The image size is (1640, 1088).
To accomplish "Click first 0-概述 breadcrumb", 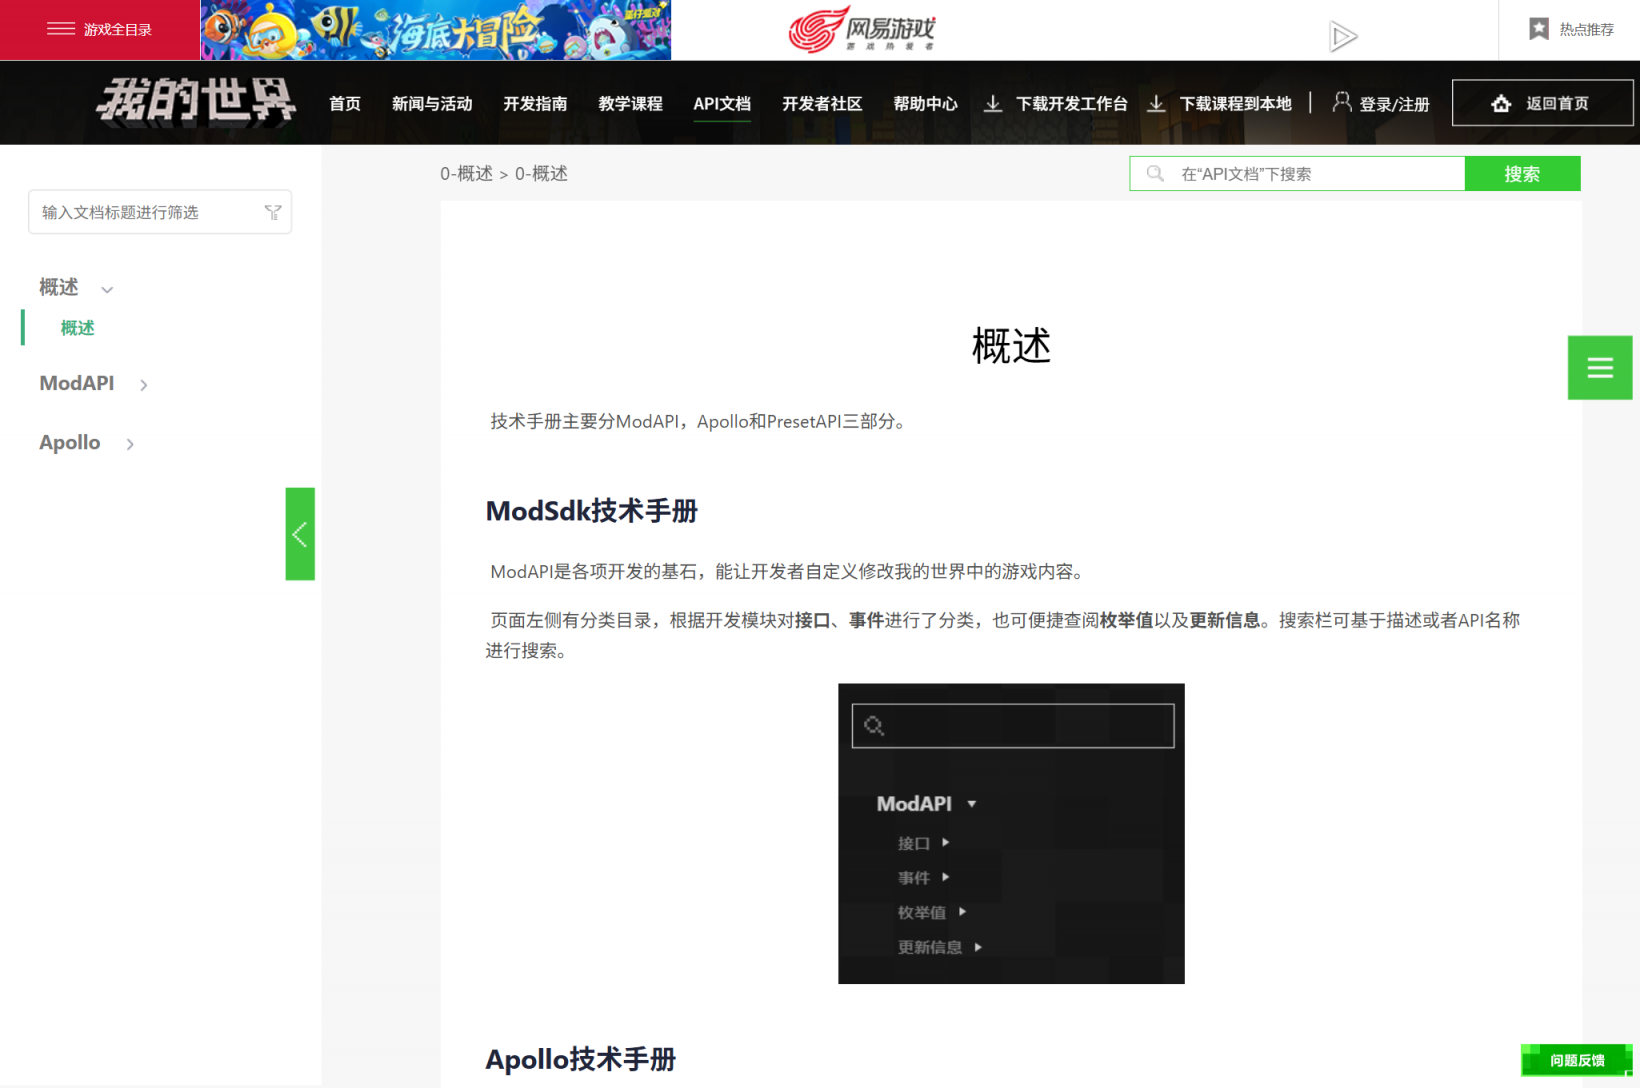I will [x=466, y=174].
